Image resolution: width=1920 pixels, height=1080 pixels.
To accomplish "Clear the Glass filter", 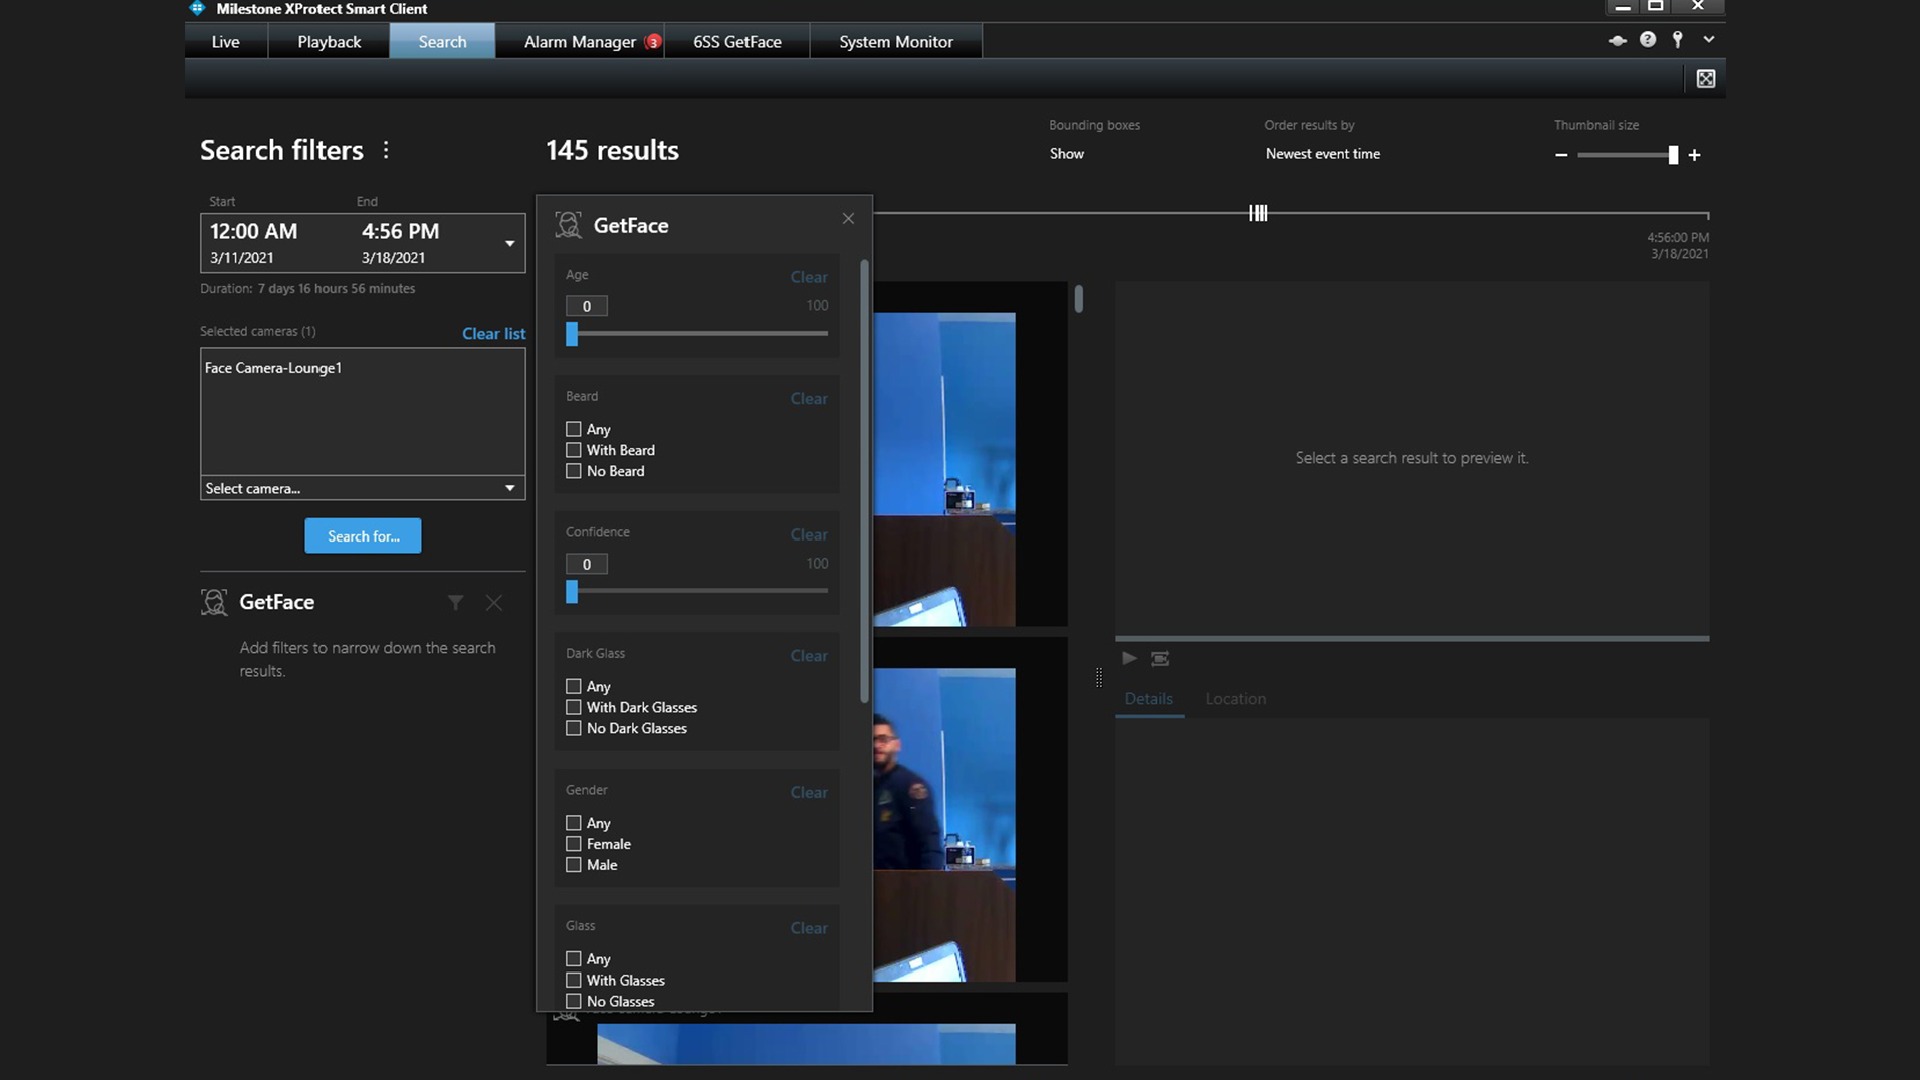I will point(809,928).
